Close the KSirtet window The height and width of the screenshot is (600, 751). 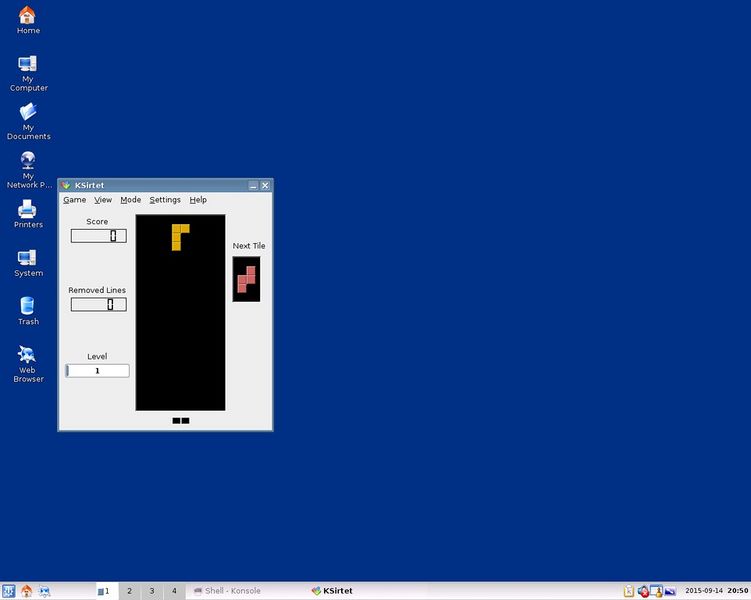[265, 186]
